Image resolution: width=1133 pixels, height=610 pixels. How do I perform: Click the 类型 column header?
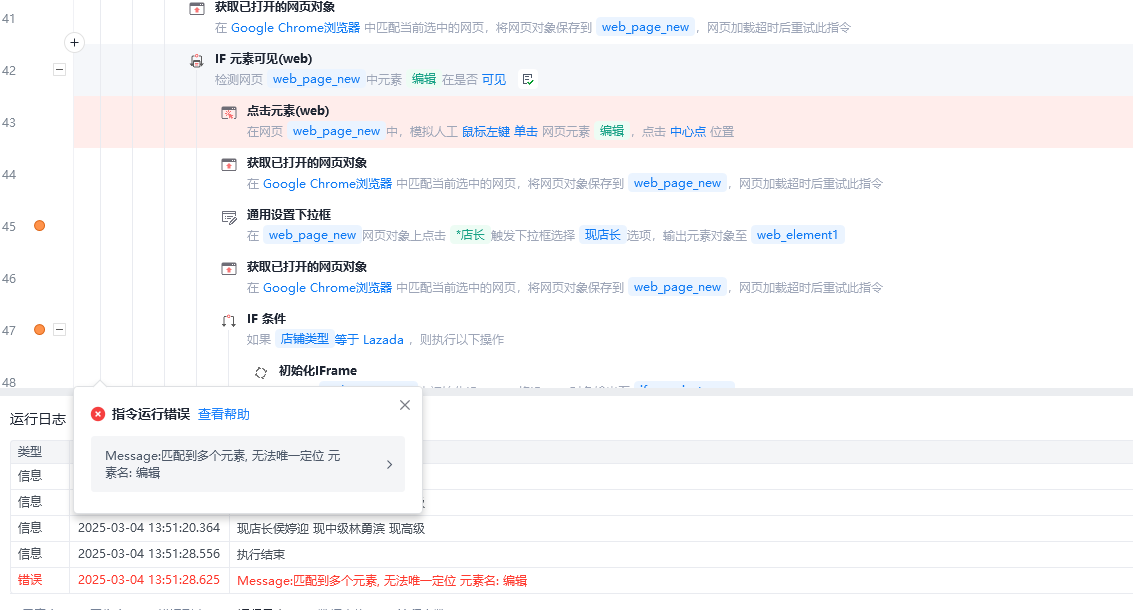click(30, 452)
